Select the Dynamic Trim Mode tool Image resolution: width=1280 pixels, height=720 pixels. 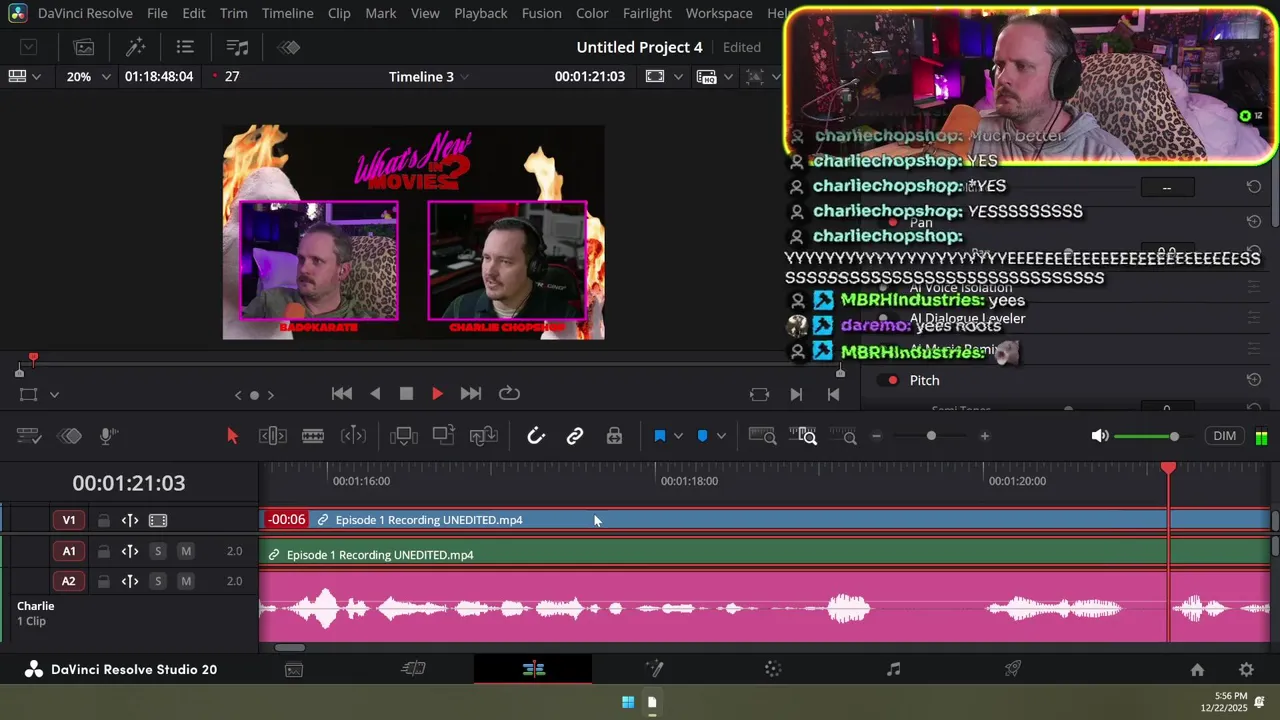[x=313, y=436]
